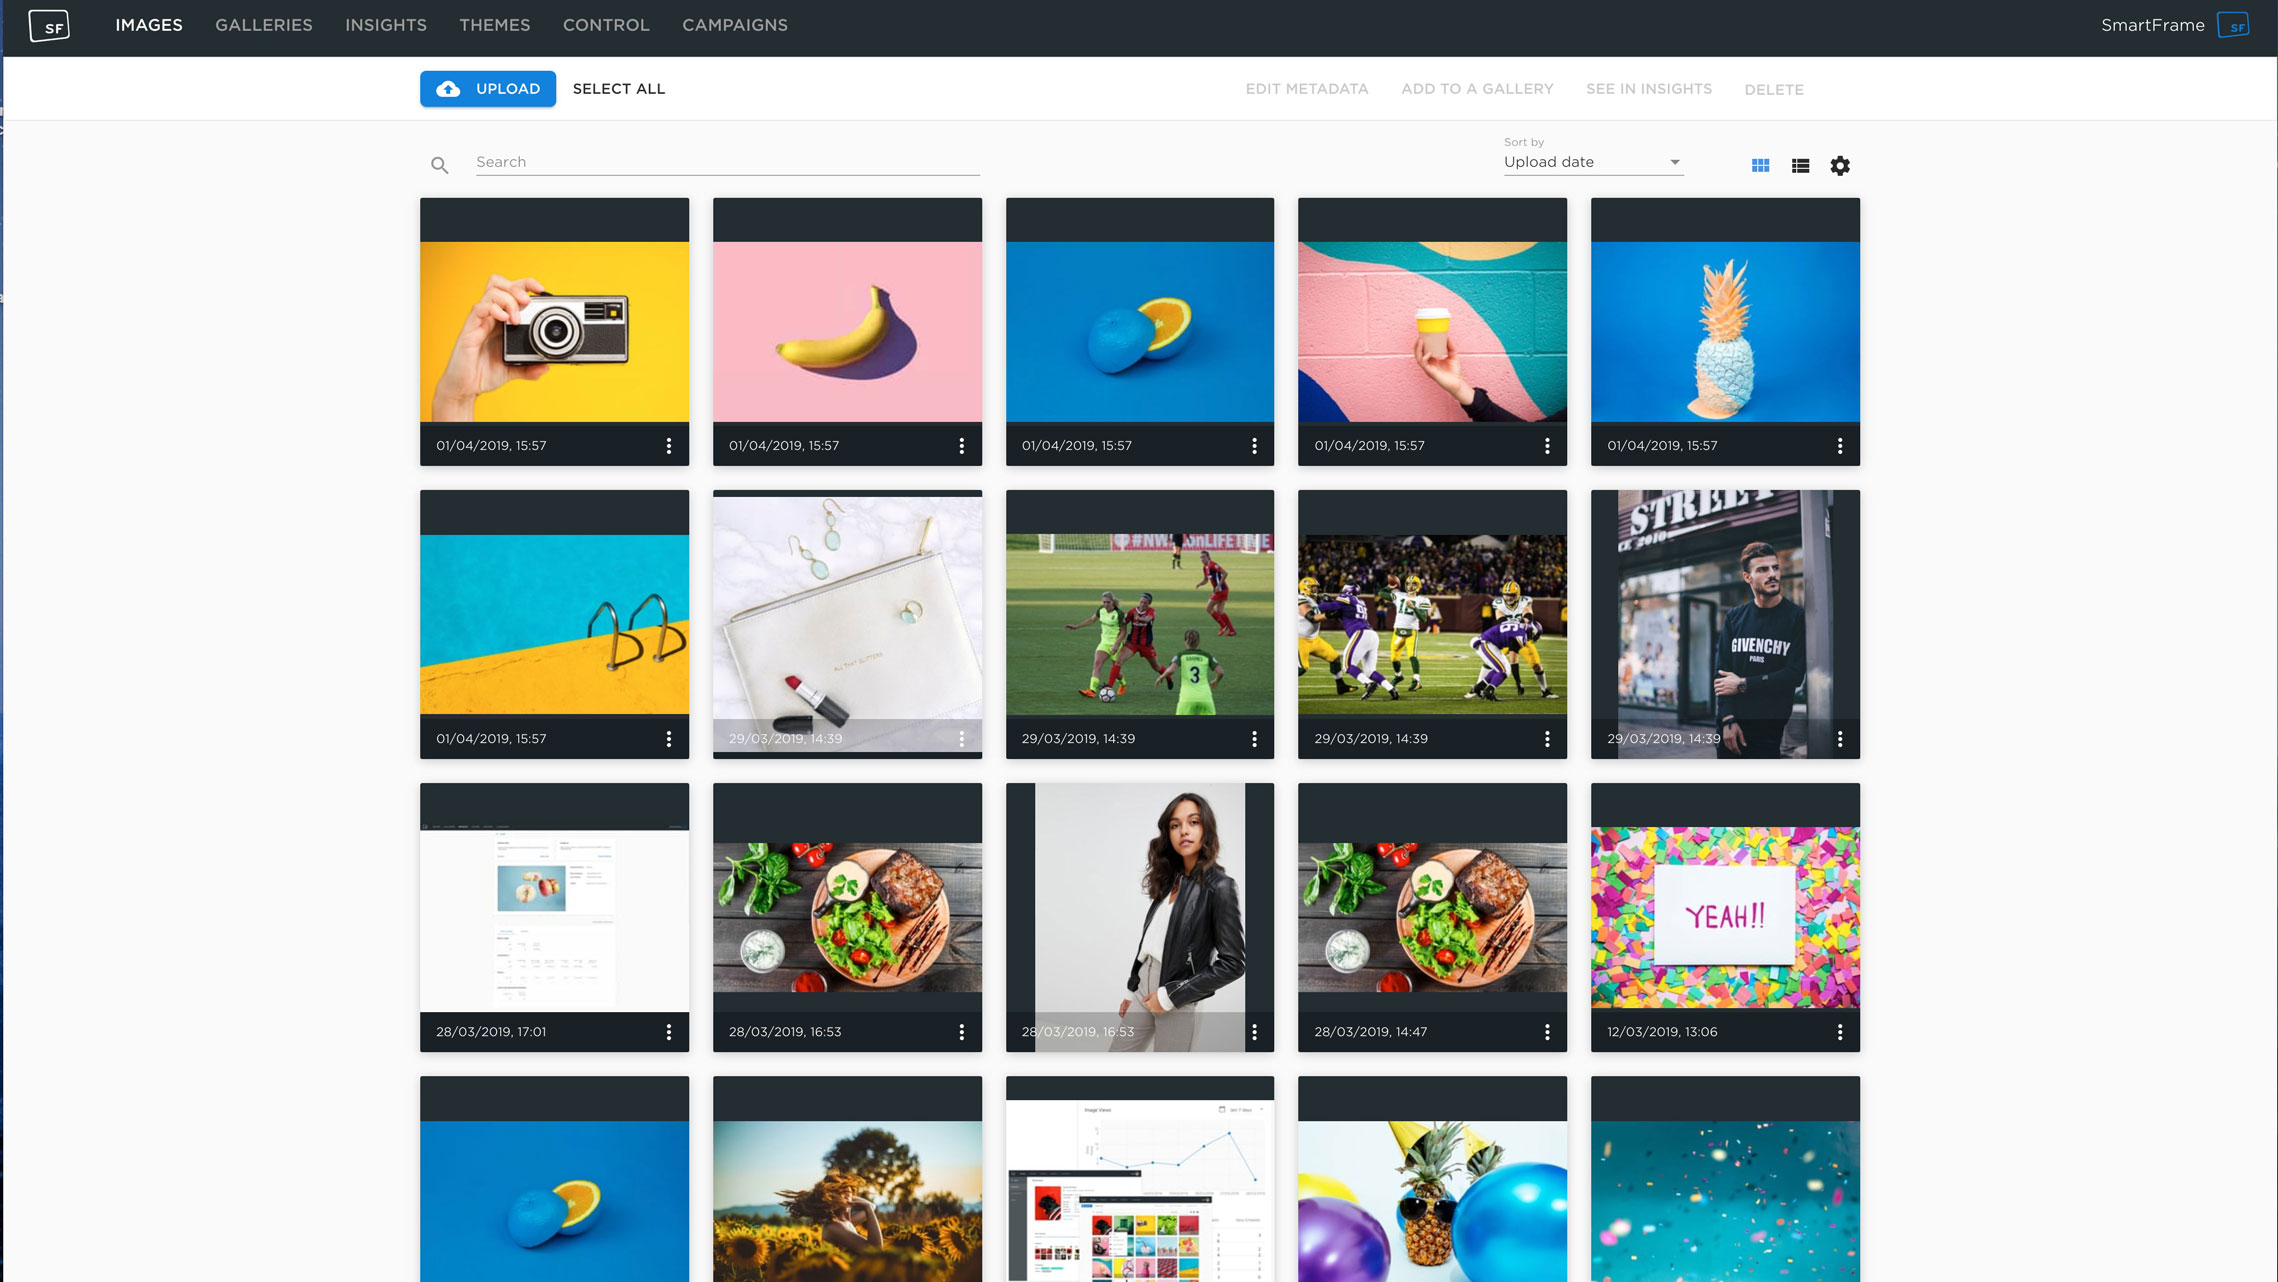The height and width of the screenshot is (1282, 2278).
Task: Click Select All
Action: [618, 89]
